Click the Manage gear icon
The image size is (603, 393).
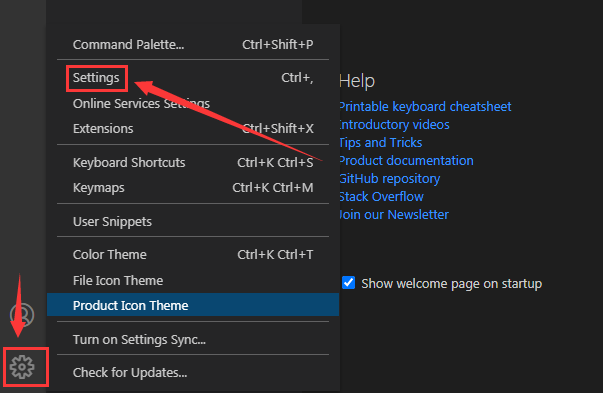pos(22,367)
